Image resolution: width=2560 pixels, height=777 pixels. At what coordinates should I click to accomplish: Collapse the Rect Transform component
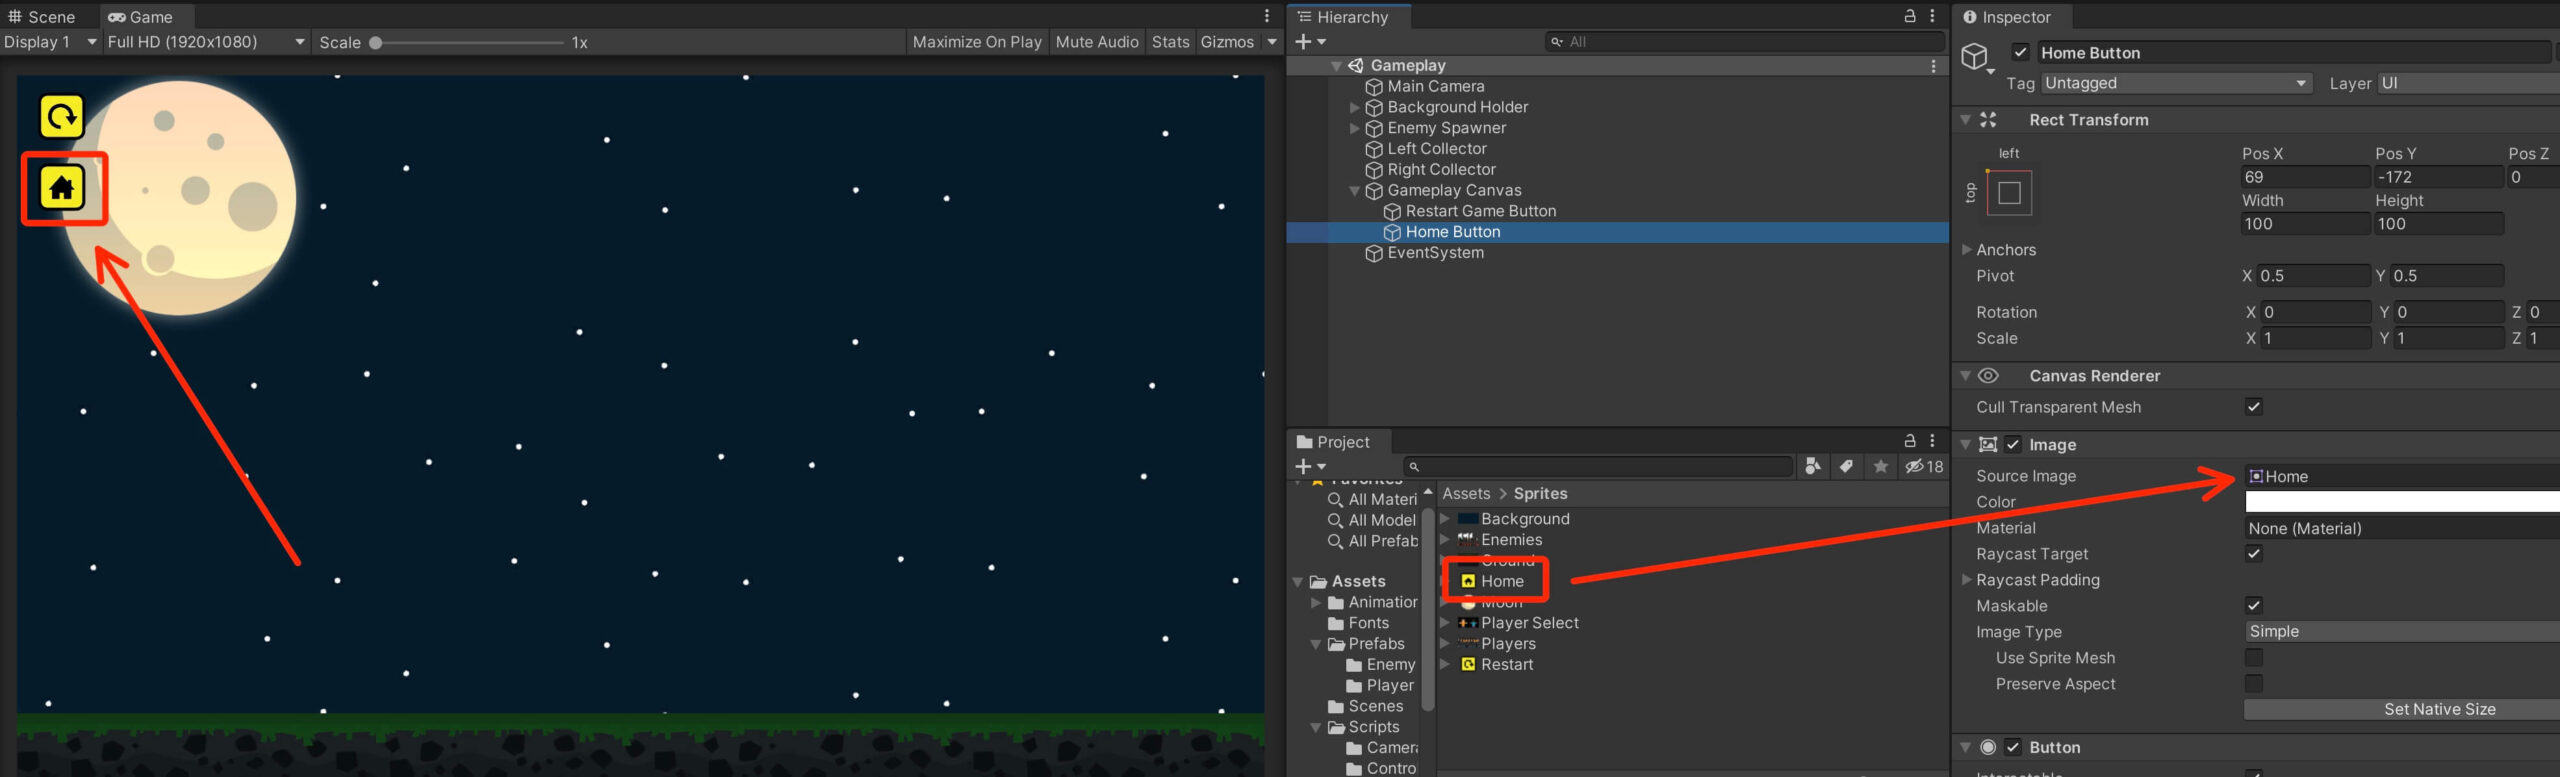point(1965,120)
